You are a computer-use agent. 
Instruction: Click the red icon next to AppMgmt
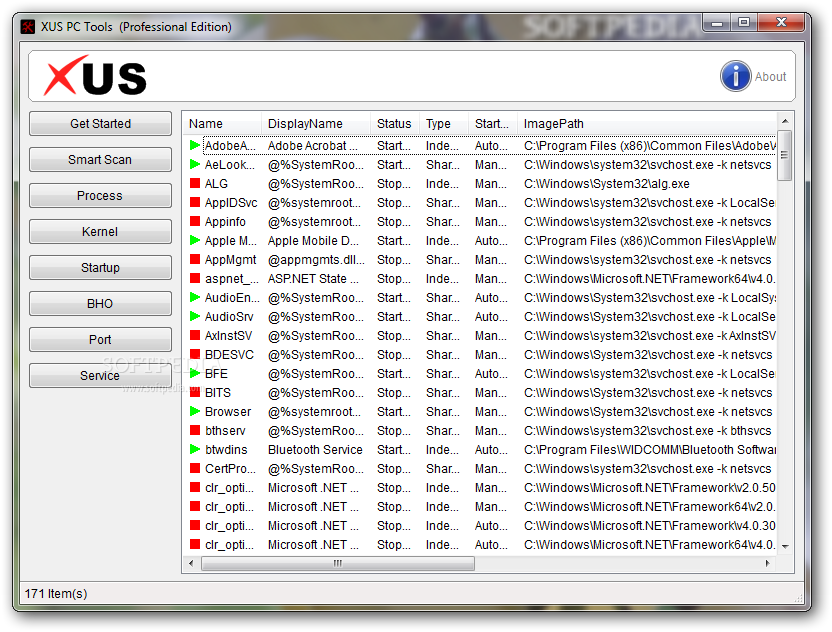(x=195, y=259)
